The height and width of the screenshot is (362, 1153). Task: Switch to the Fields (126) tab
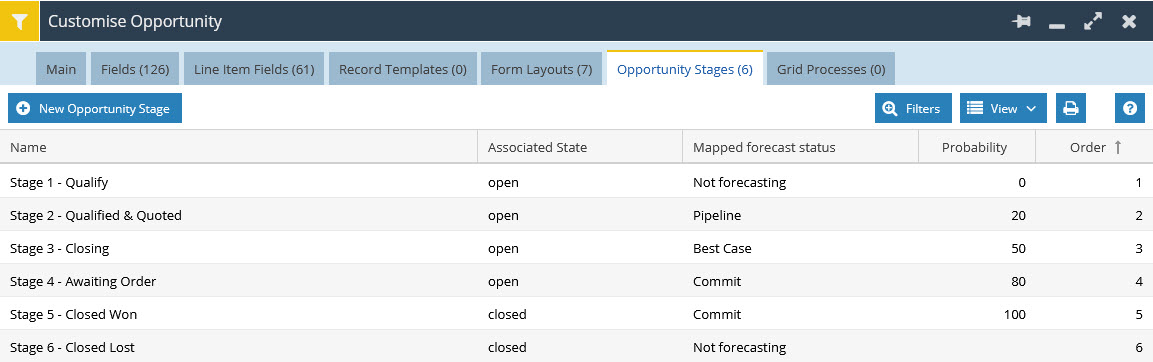tap(135, 69)
